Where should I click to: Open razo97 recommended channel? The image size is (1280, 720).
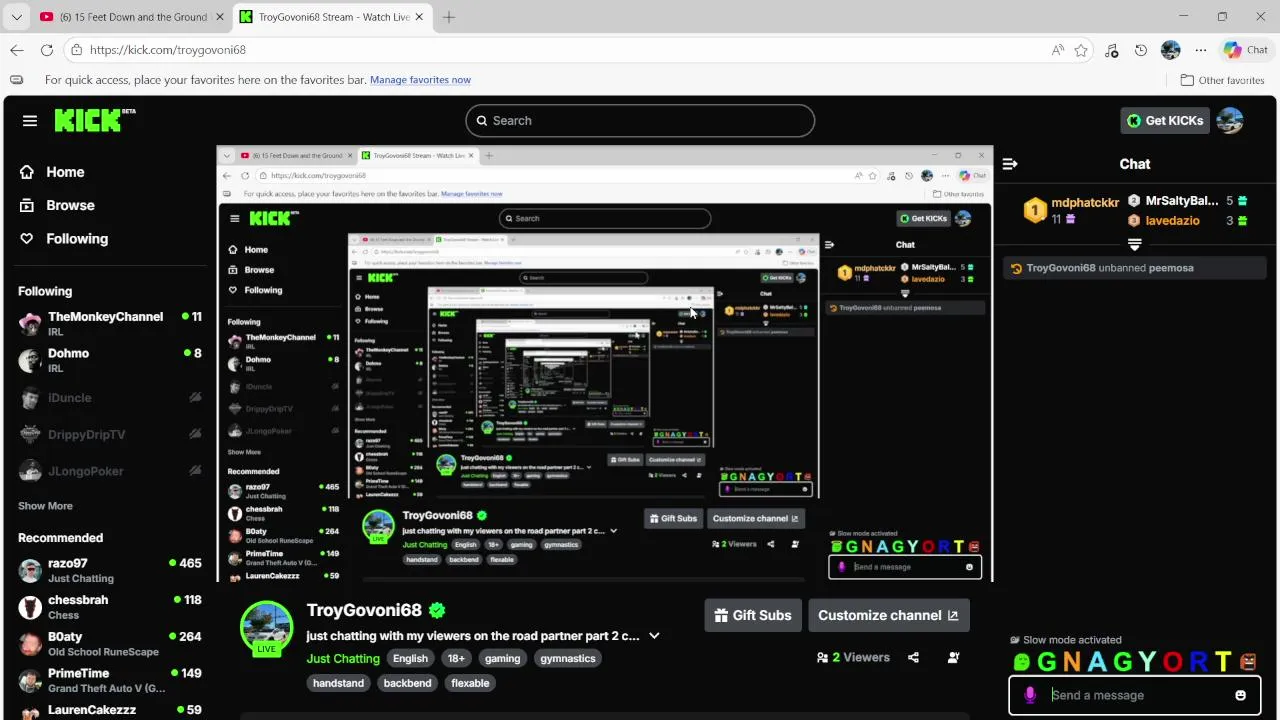coord(110,570)
